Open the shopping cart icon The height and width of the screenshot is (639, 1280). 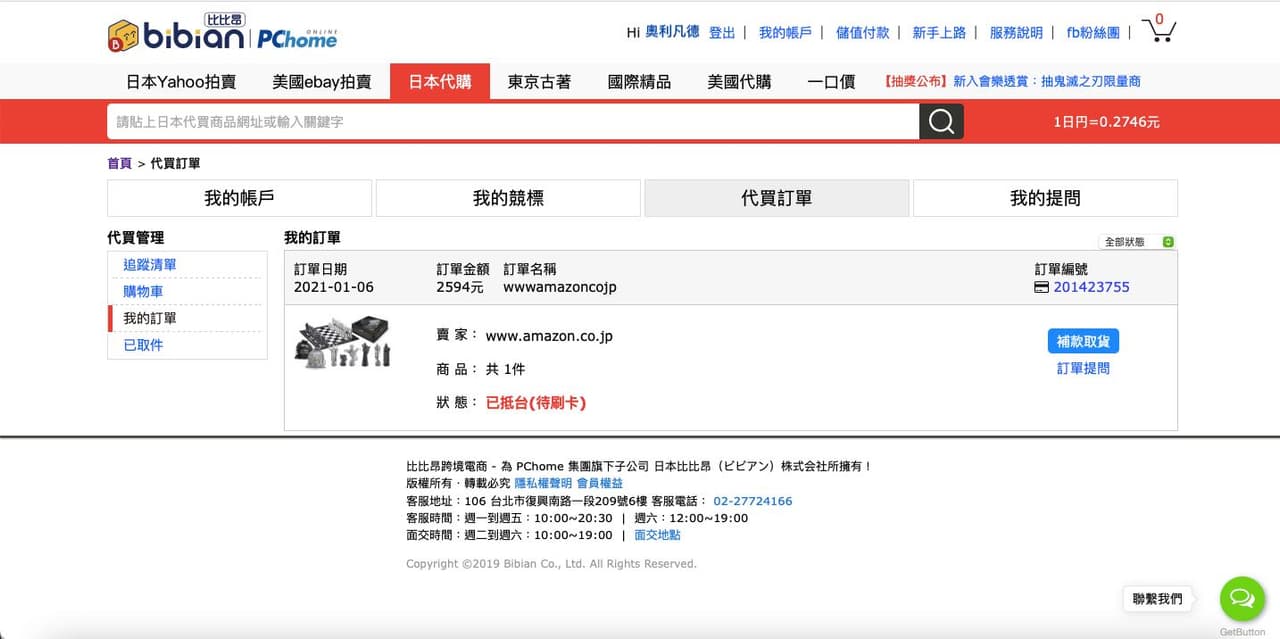click(x=1159, y=29)
